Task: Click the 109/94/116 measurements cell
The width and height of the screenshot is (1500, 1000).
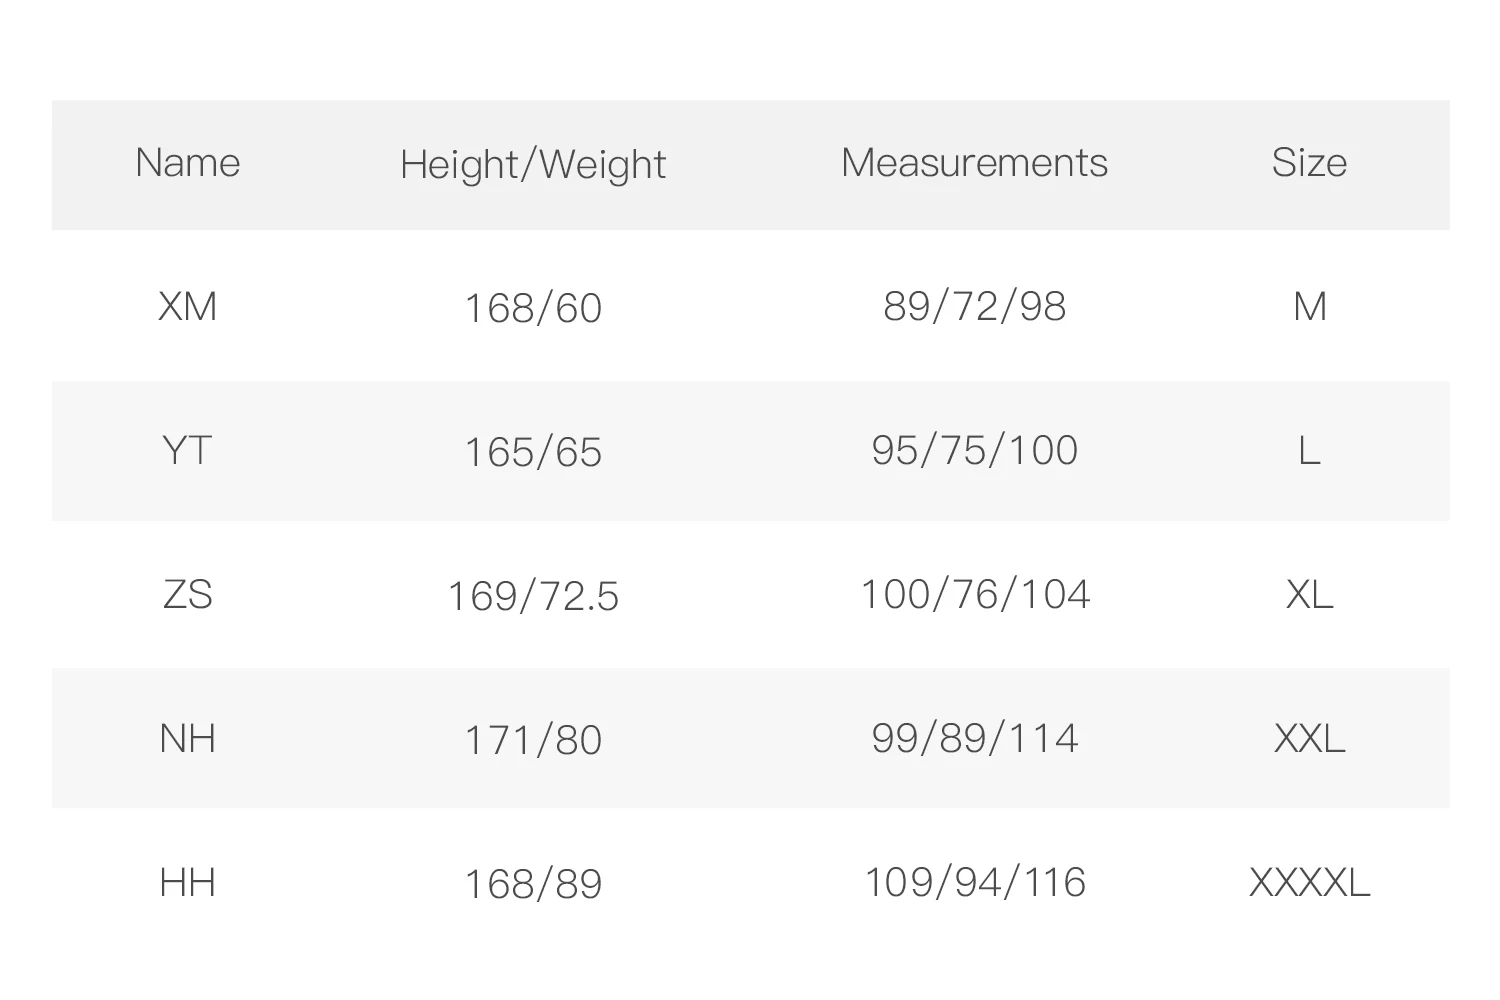Action: [x=974, y=883]
